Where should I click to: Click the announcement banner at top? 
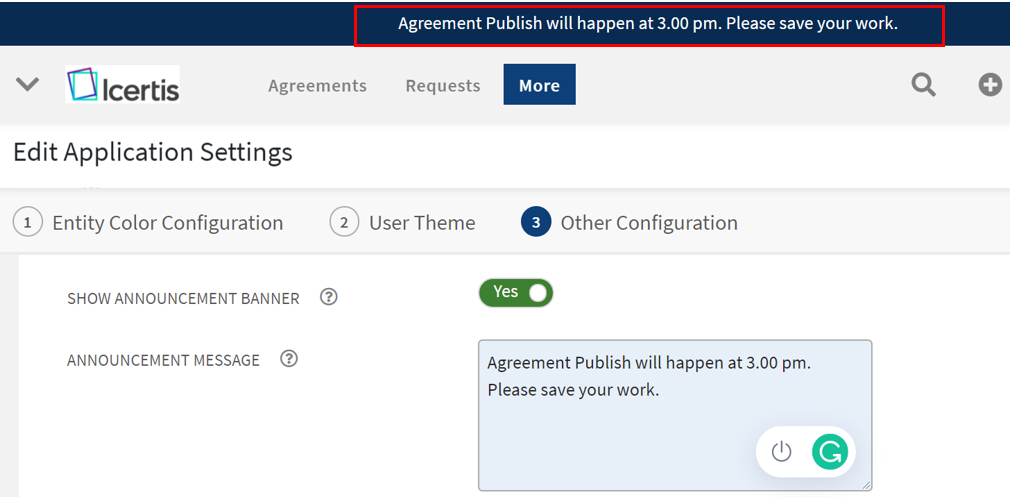pyautogui.click(x=648, y=25)
